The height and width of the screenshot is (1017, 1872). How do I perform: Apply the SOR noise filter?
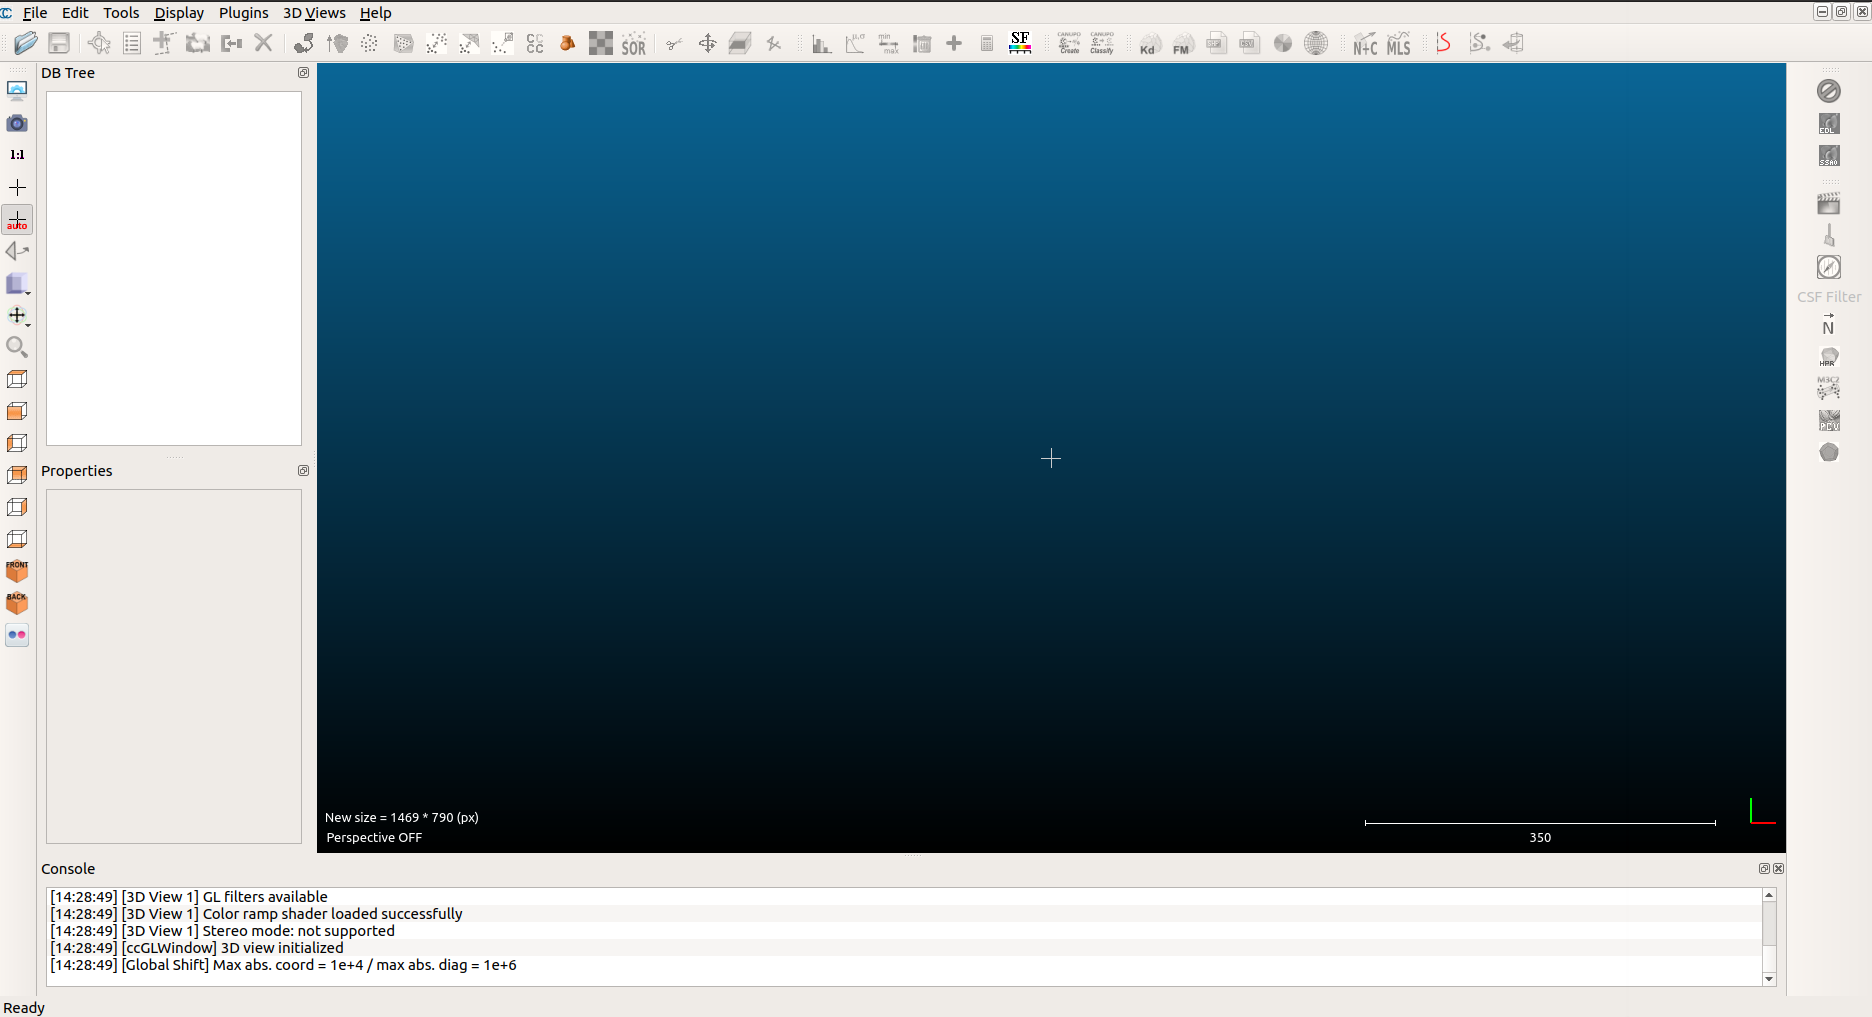click(634, 43)
